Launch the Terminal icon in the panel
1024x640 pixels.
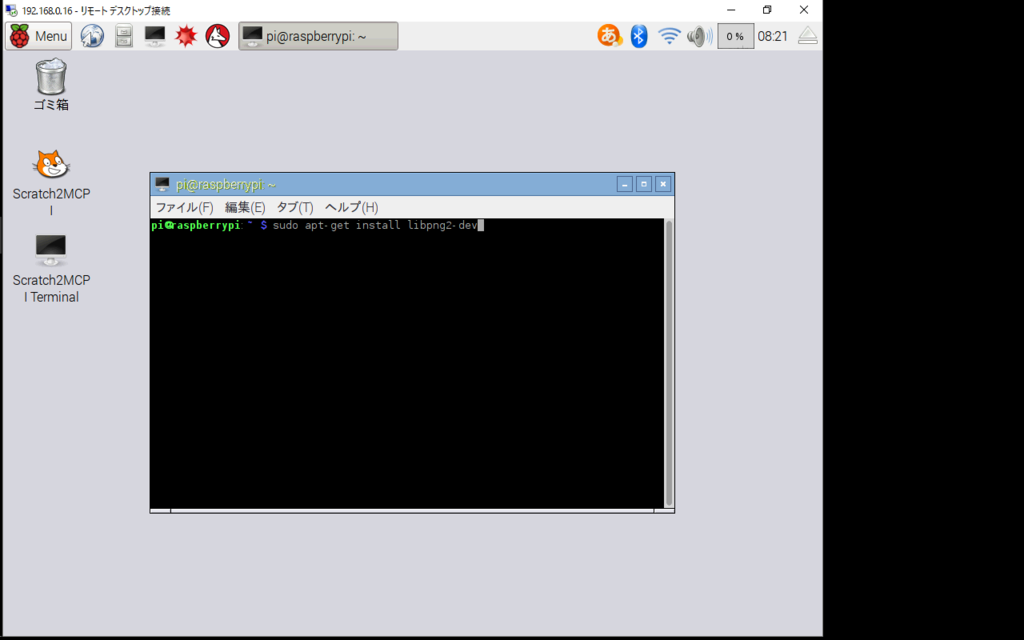point(155,36)
